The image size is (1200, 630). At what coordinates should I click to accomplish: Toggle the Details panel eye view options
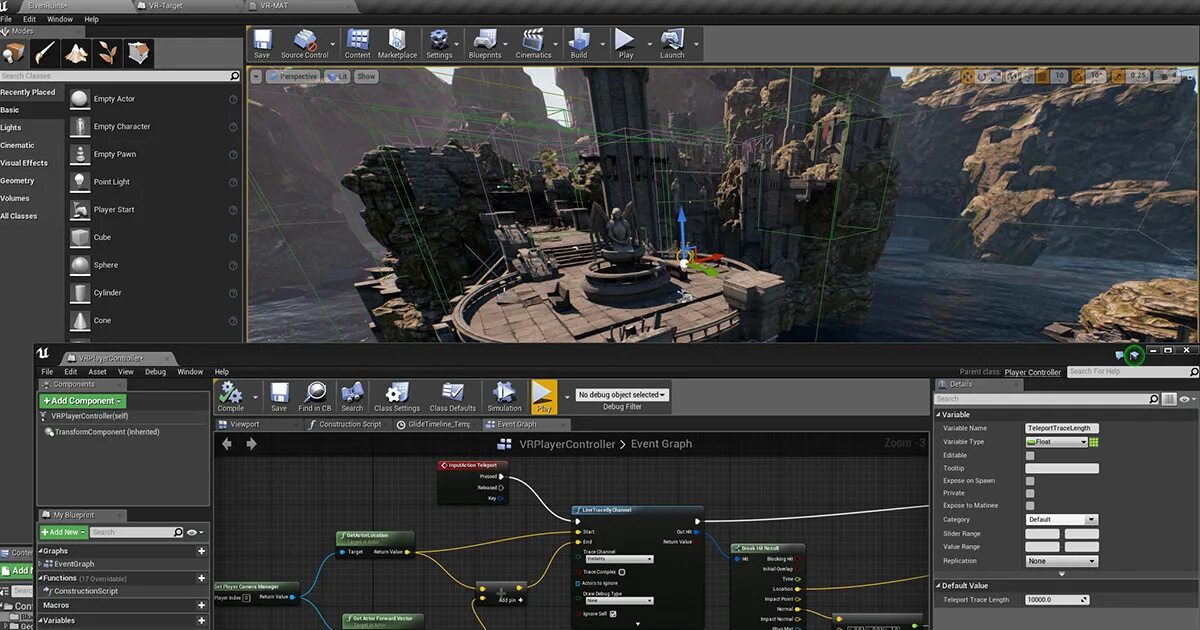1186,399
